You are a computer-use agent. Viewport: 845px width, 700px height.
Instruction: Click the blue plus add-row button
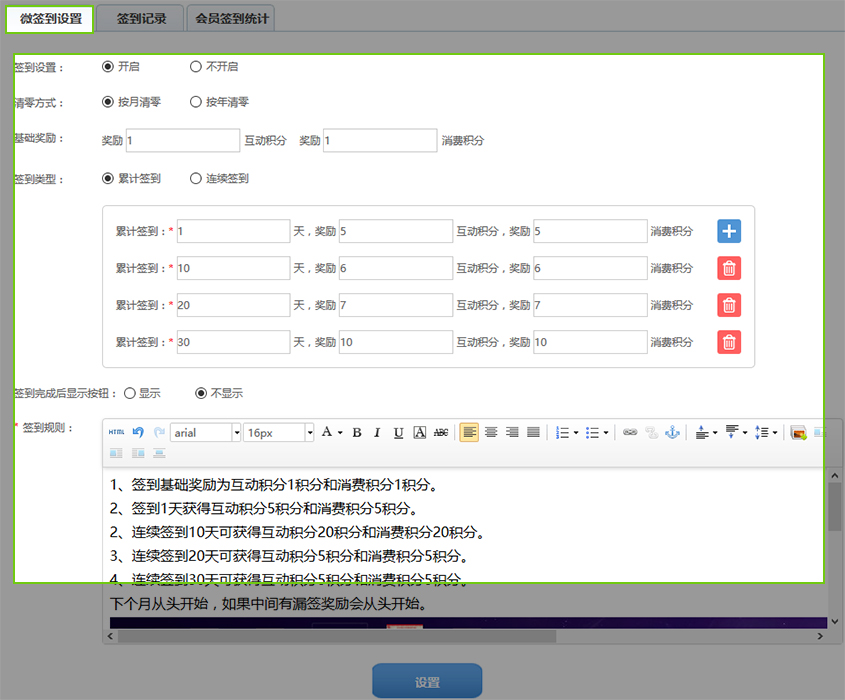(x=729, y=231)
